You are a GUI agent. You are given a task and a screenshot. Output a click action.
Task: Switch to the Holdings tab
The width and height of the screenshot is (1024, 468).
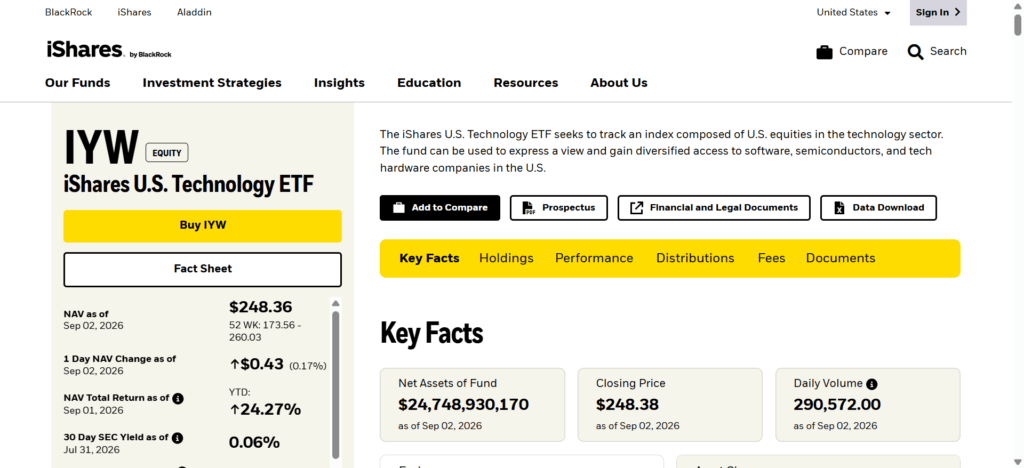[x=506, y=258]
